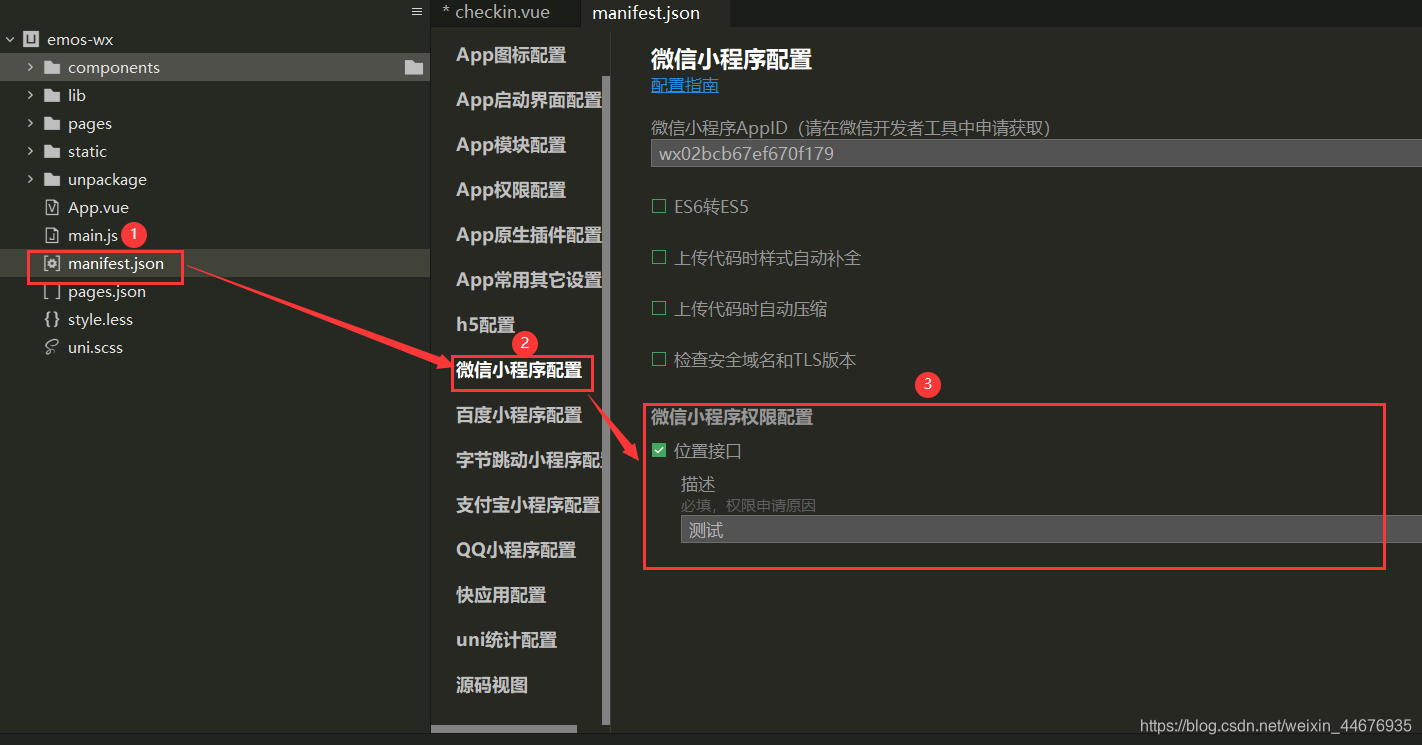Screen dimensions: 1422x745
Task: Select pages.json in the project tree
Action: (107, 292)
